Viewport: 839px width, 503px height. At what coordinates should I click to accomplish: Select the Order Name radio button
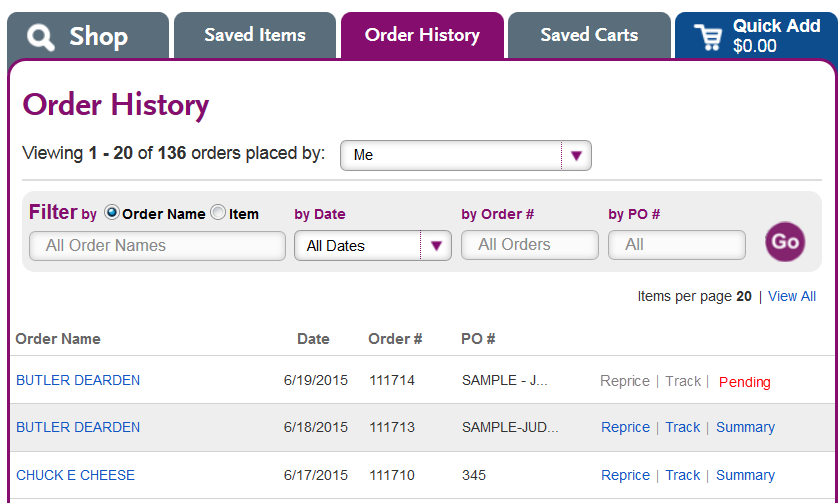point(111,212)
